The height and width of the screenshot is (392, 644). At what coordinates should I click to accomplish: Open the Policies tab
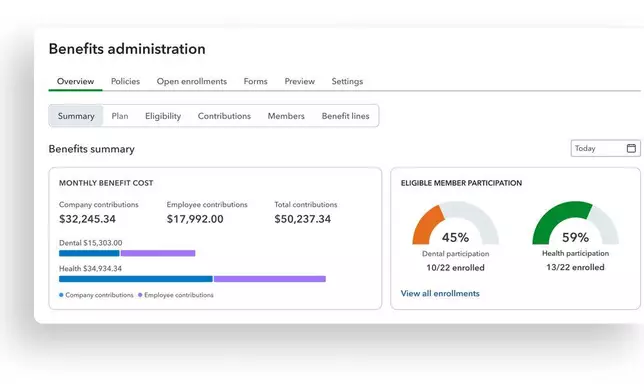pos(125,81)
